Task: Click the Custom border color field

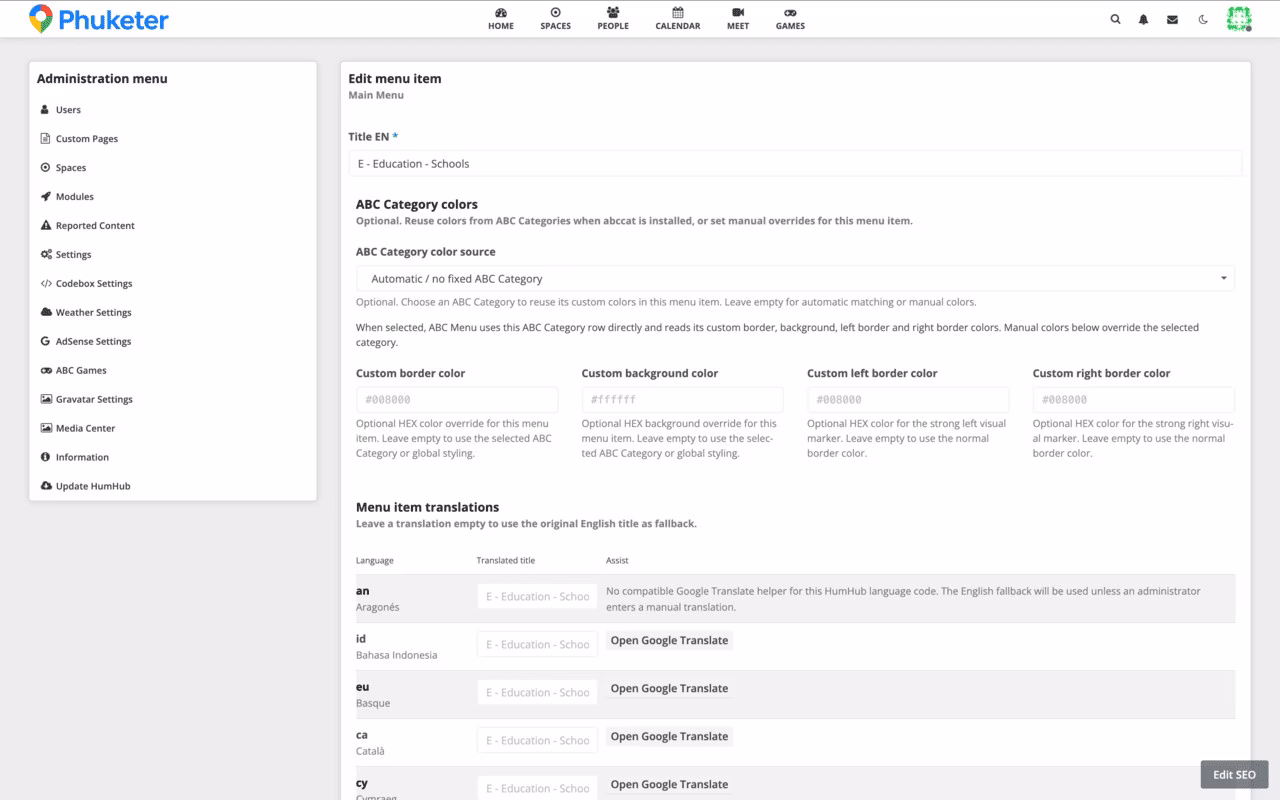Action: tap(457, 400)
